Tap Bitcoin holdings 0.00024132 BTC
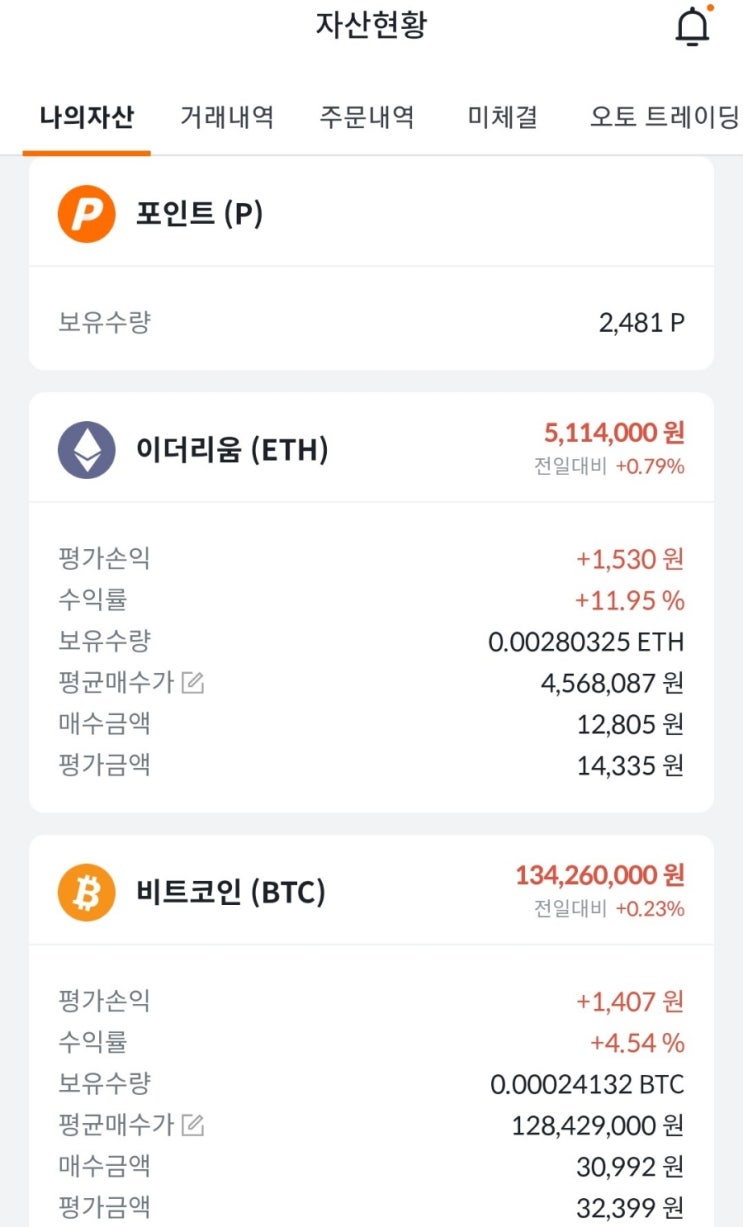743x1227 pixels. pyautogui.click(x=587, y=1084)
